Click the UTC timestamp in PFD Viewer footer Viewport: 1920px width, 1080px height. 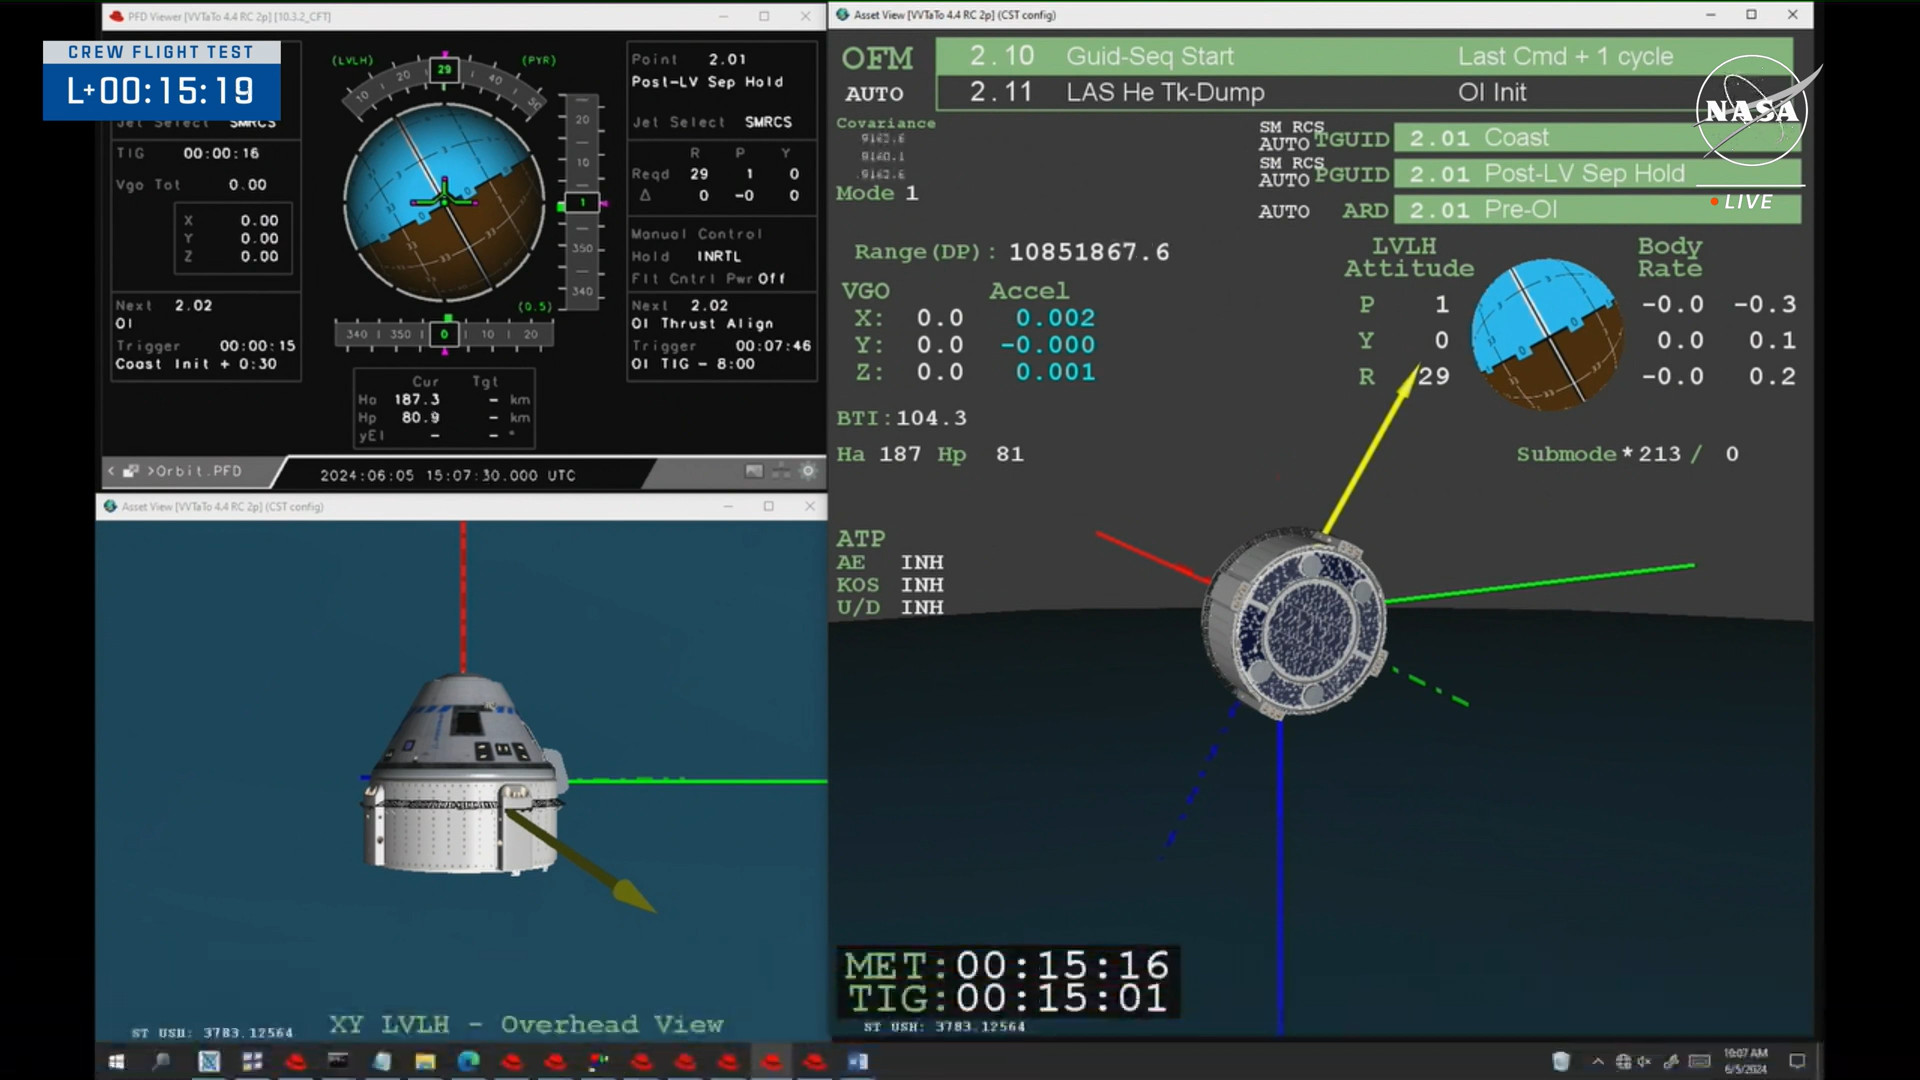[448, 475]
